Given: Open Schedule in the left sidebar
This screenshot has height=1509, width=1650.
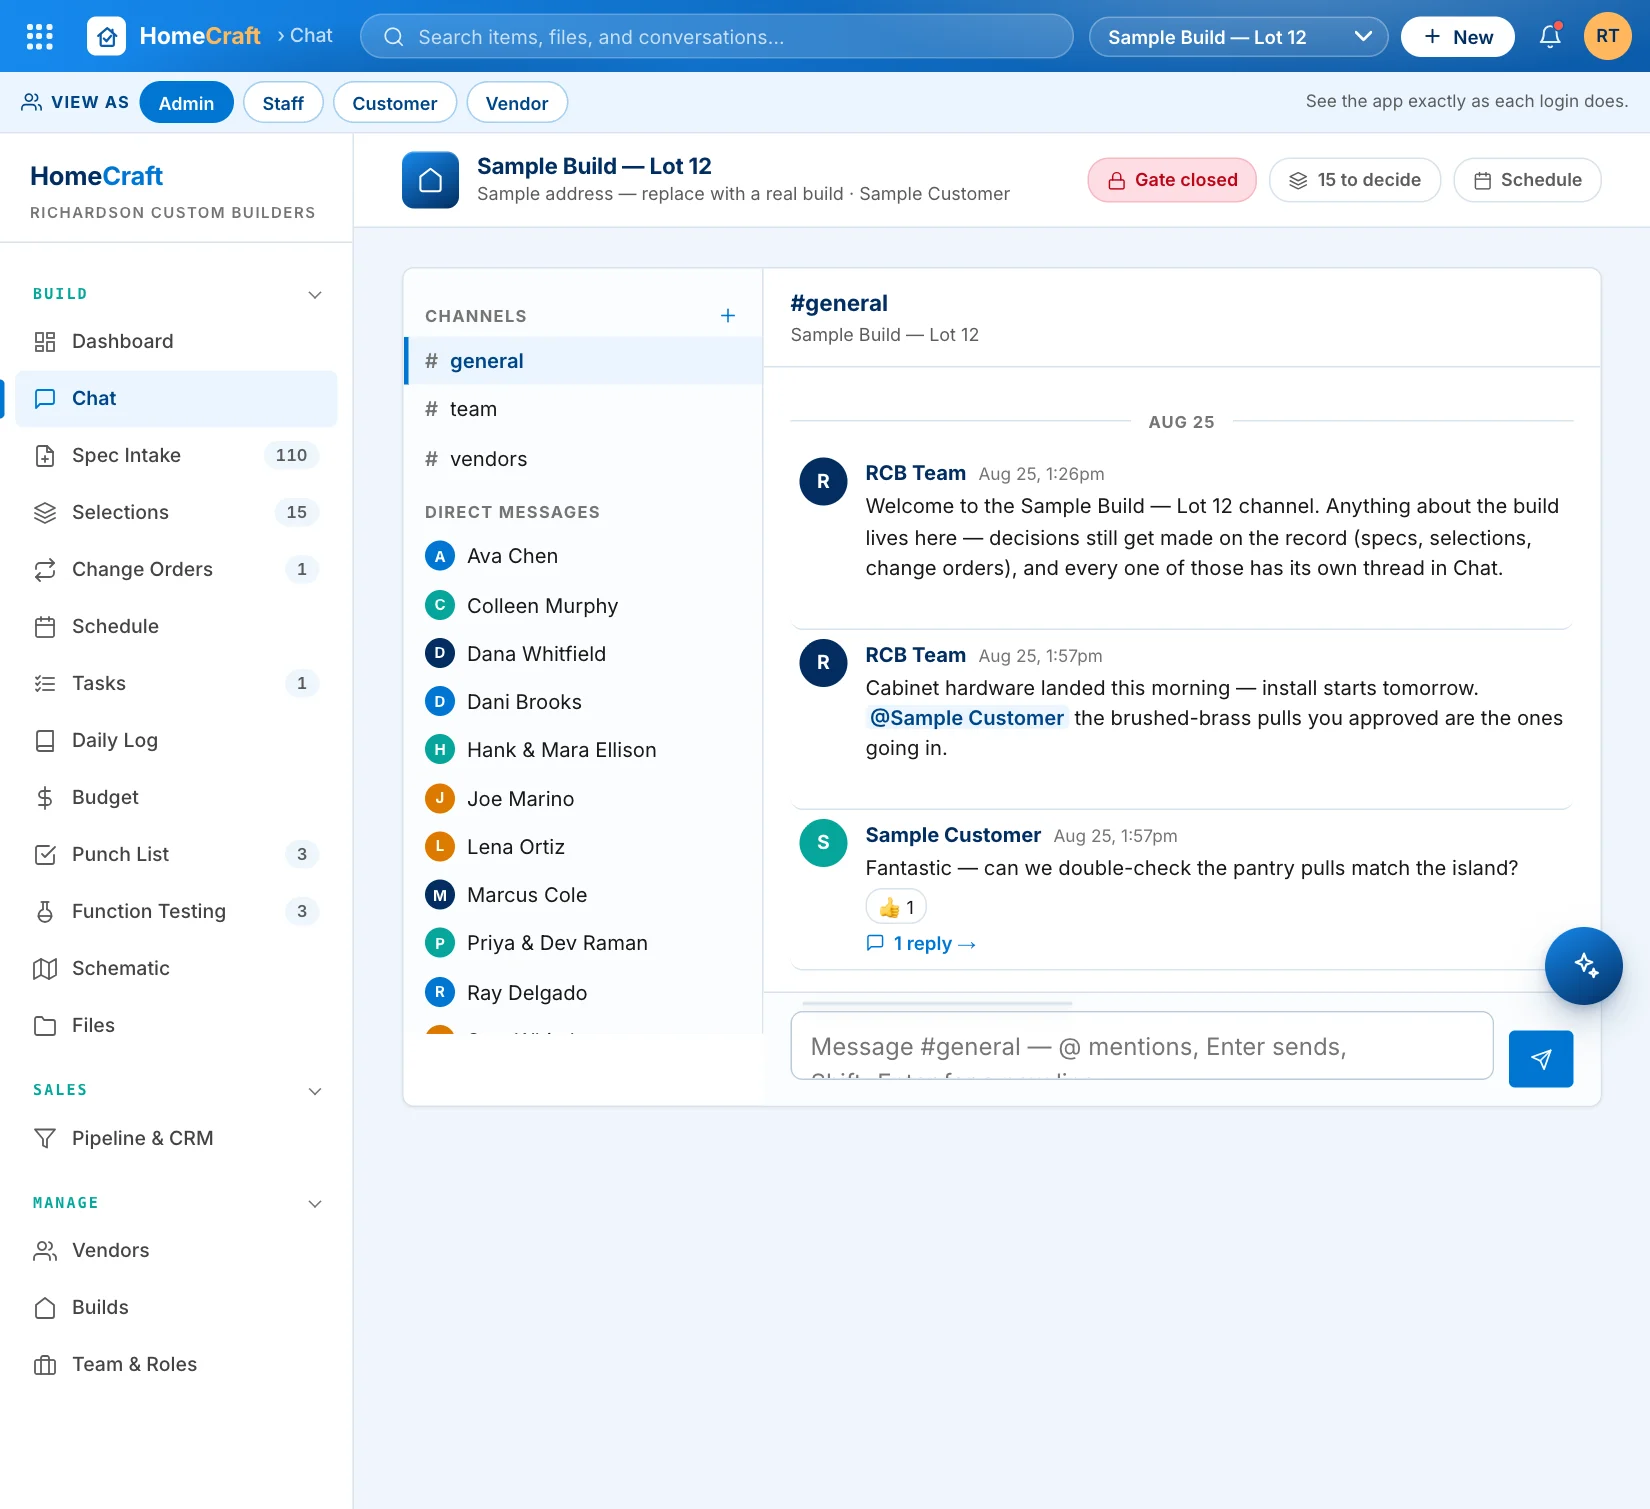Looking at the screenshot, I should (176, 627).
